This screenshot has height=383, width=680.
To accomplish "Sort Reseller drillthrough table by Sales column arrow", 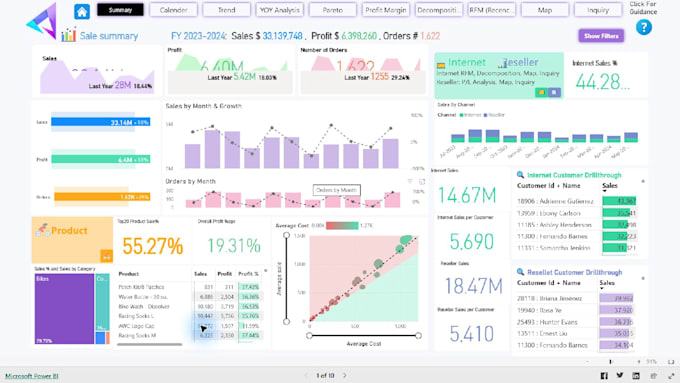I will [602, 288].
